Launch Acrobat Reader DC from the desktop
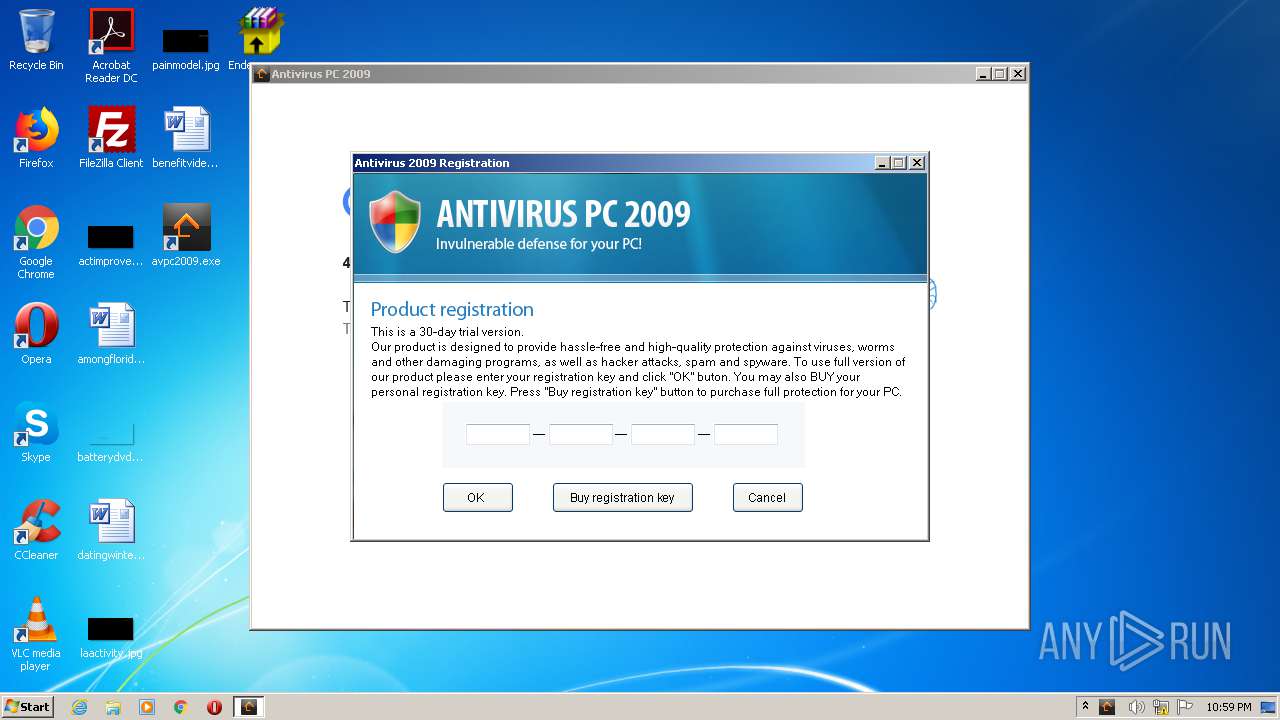 111,46
